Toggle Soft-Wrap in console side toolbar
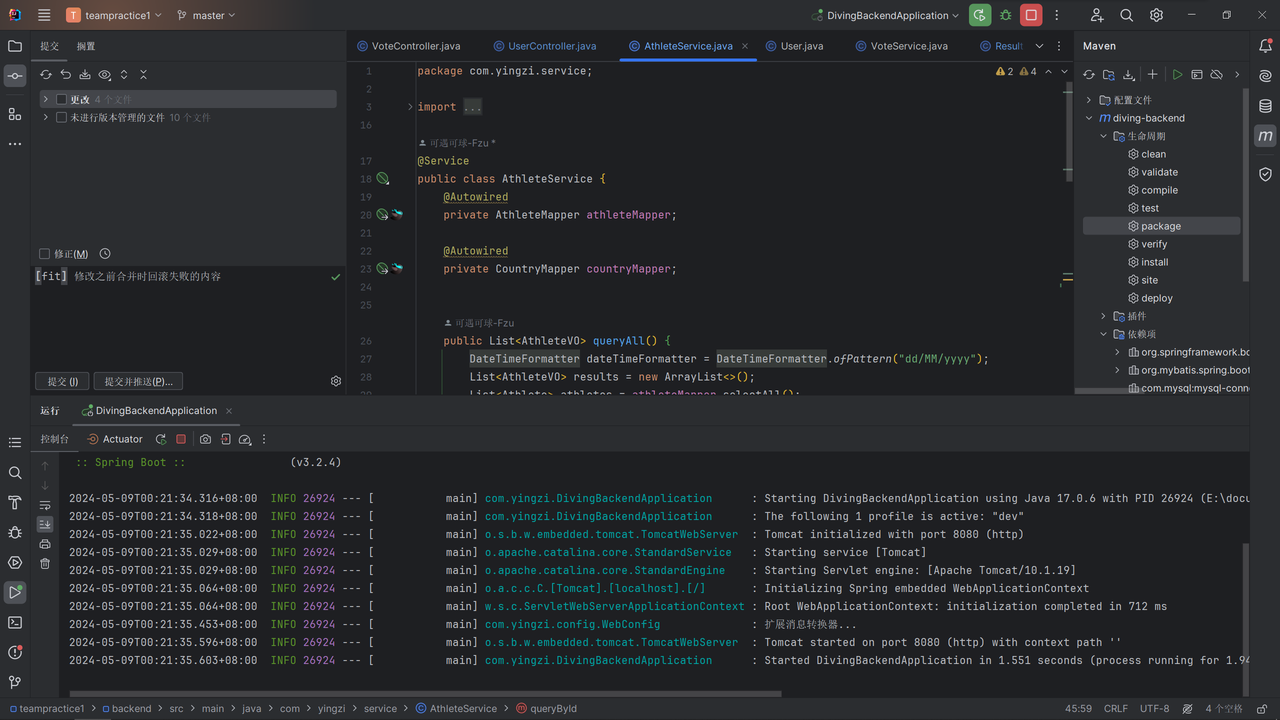The image size is (1280, 720). pyautogui.click(x=45, y=505)
